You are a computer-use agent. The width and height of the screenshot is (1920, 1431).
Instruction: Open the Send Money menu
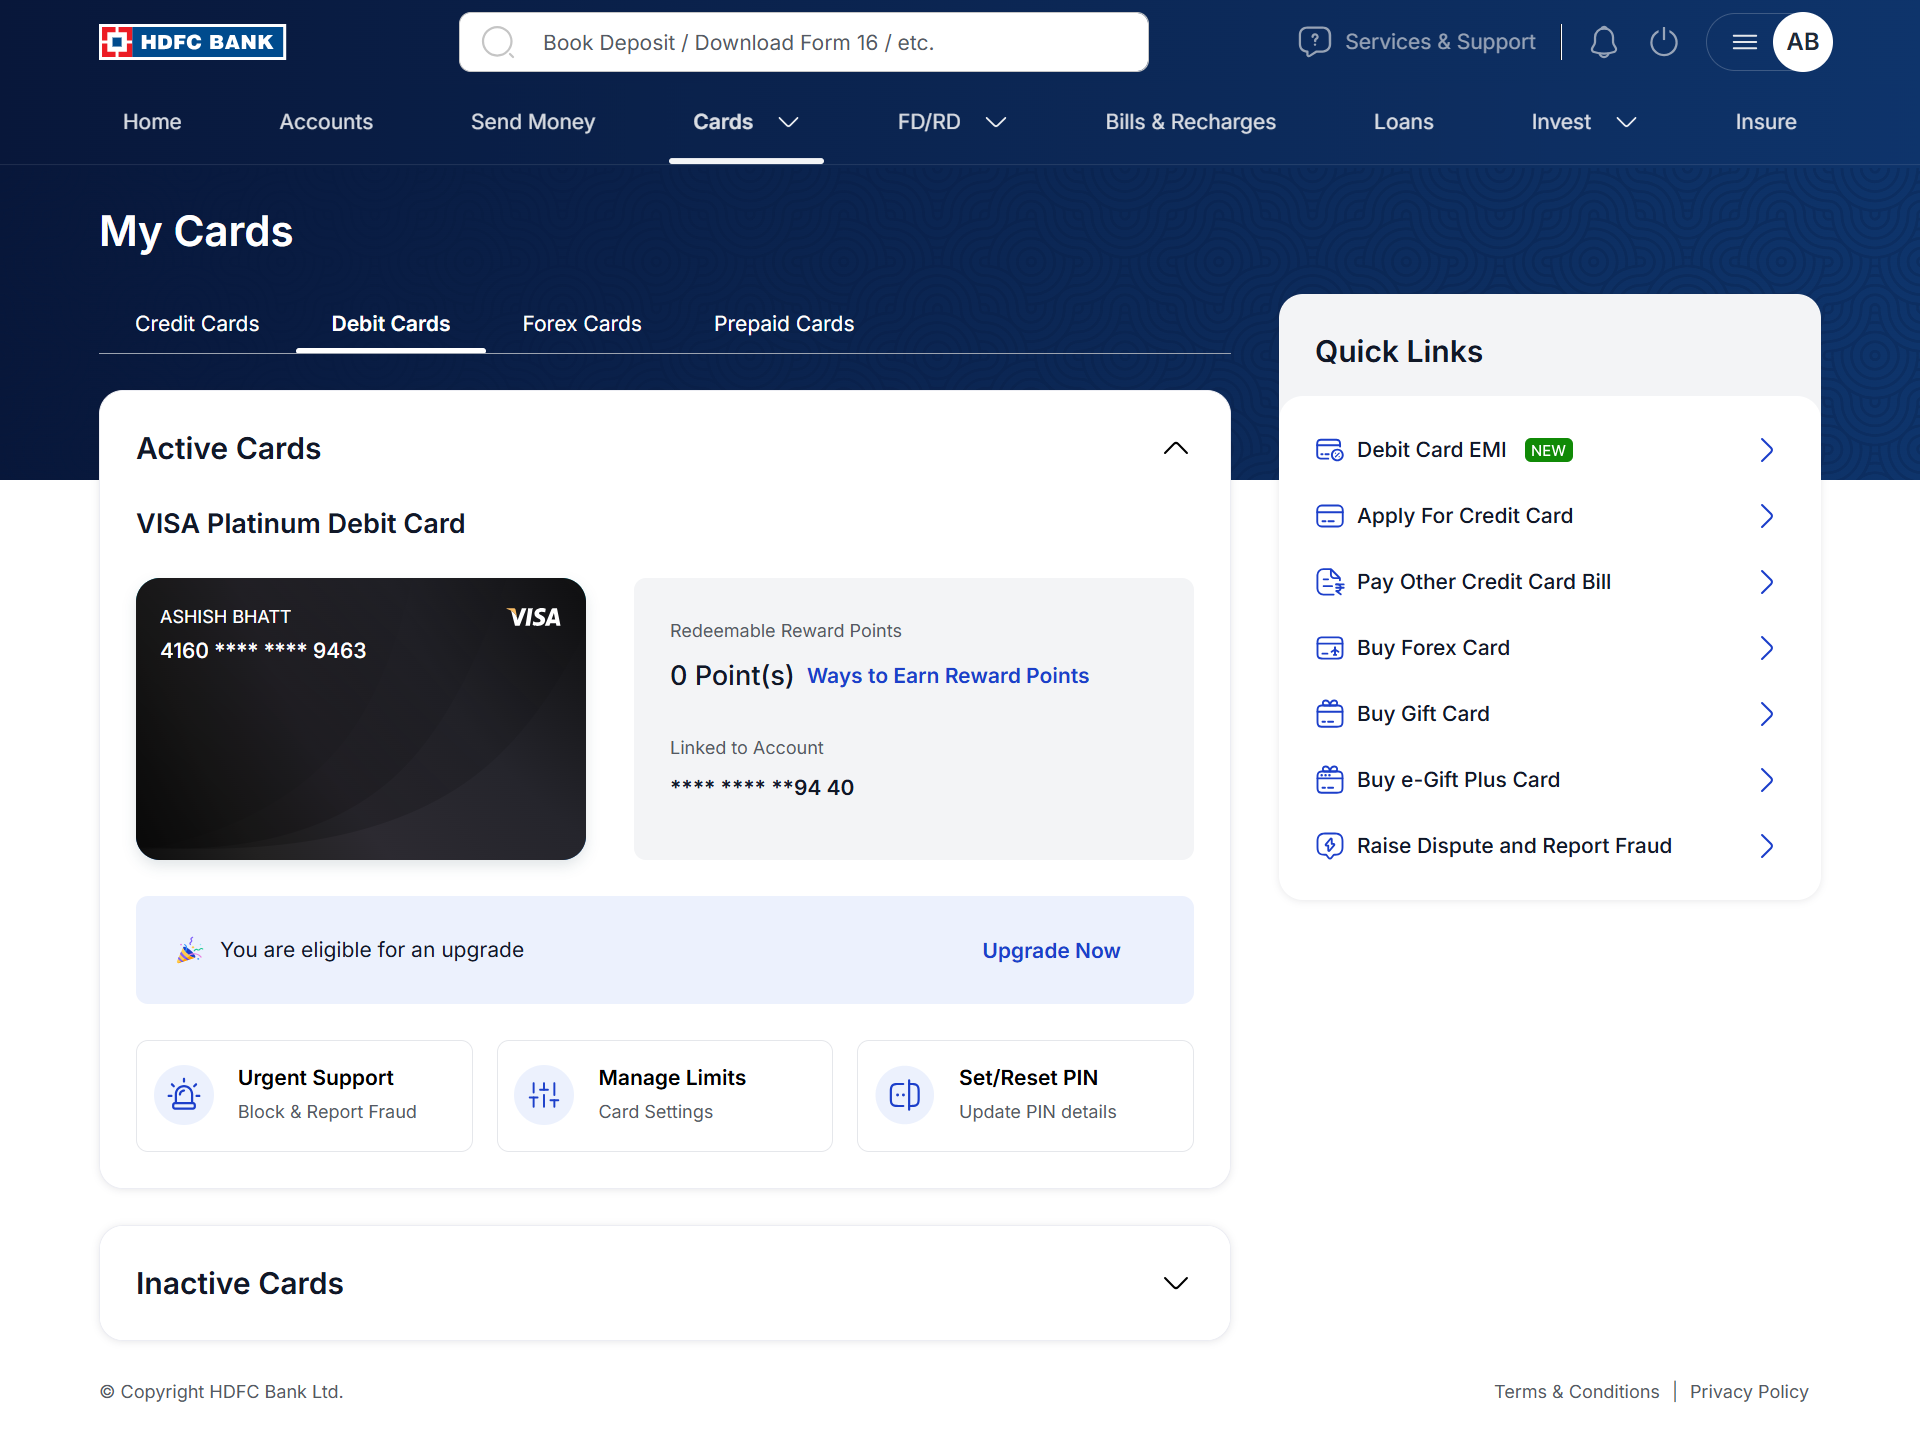pos(533,122)
